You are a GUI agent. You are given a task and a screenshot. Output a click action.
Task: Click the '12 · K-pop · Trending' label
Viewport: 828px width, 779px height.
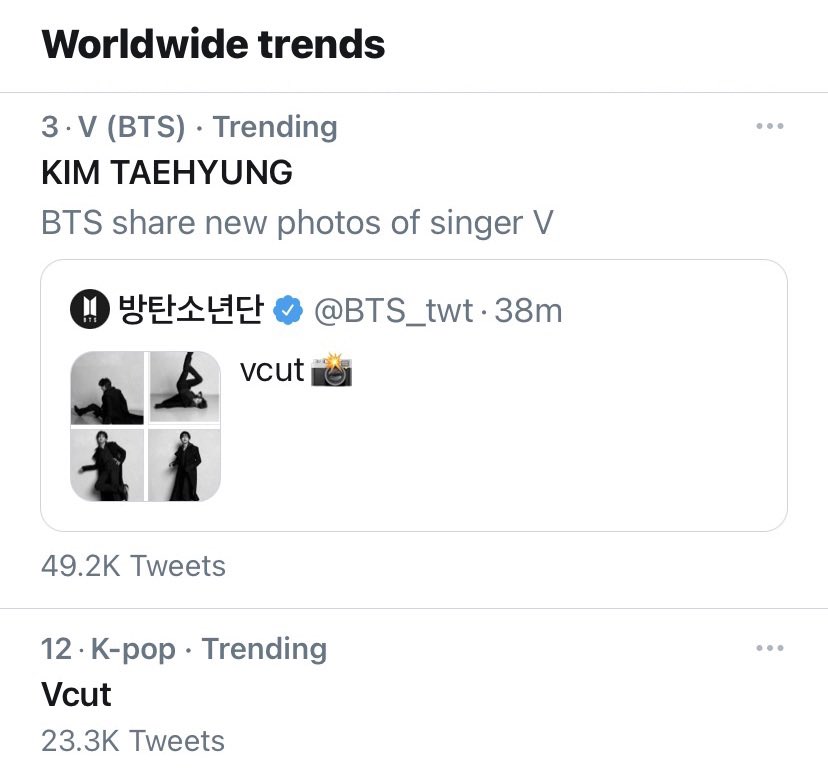pos(184,649)
